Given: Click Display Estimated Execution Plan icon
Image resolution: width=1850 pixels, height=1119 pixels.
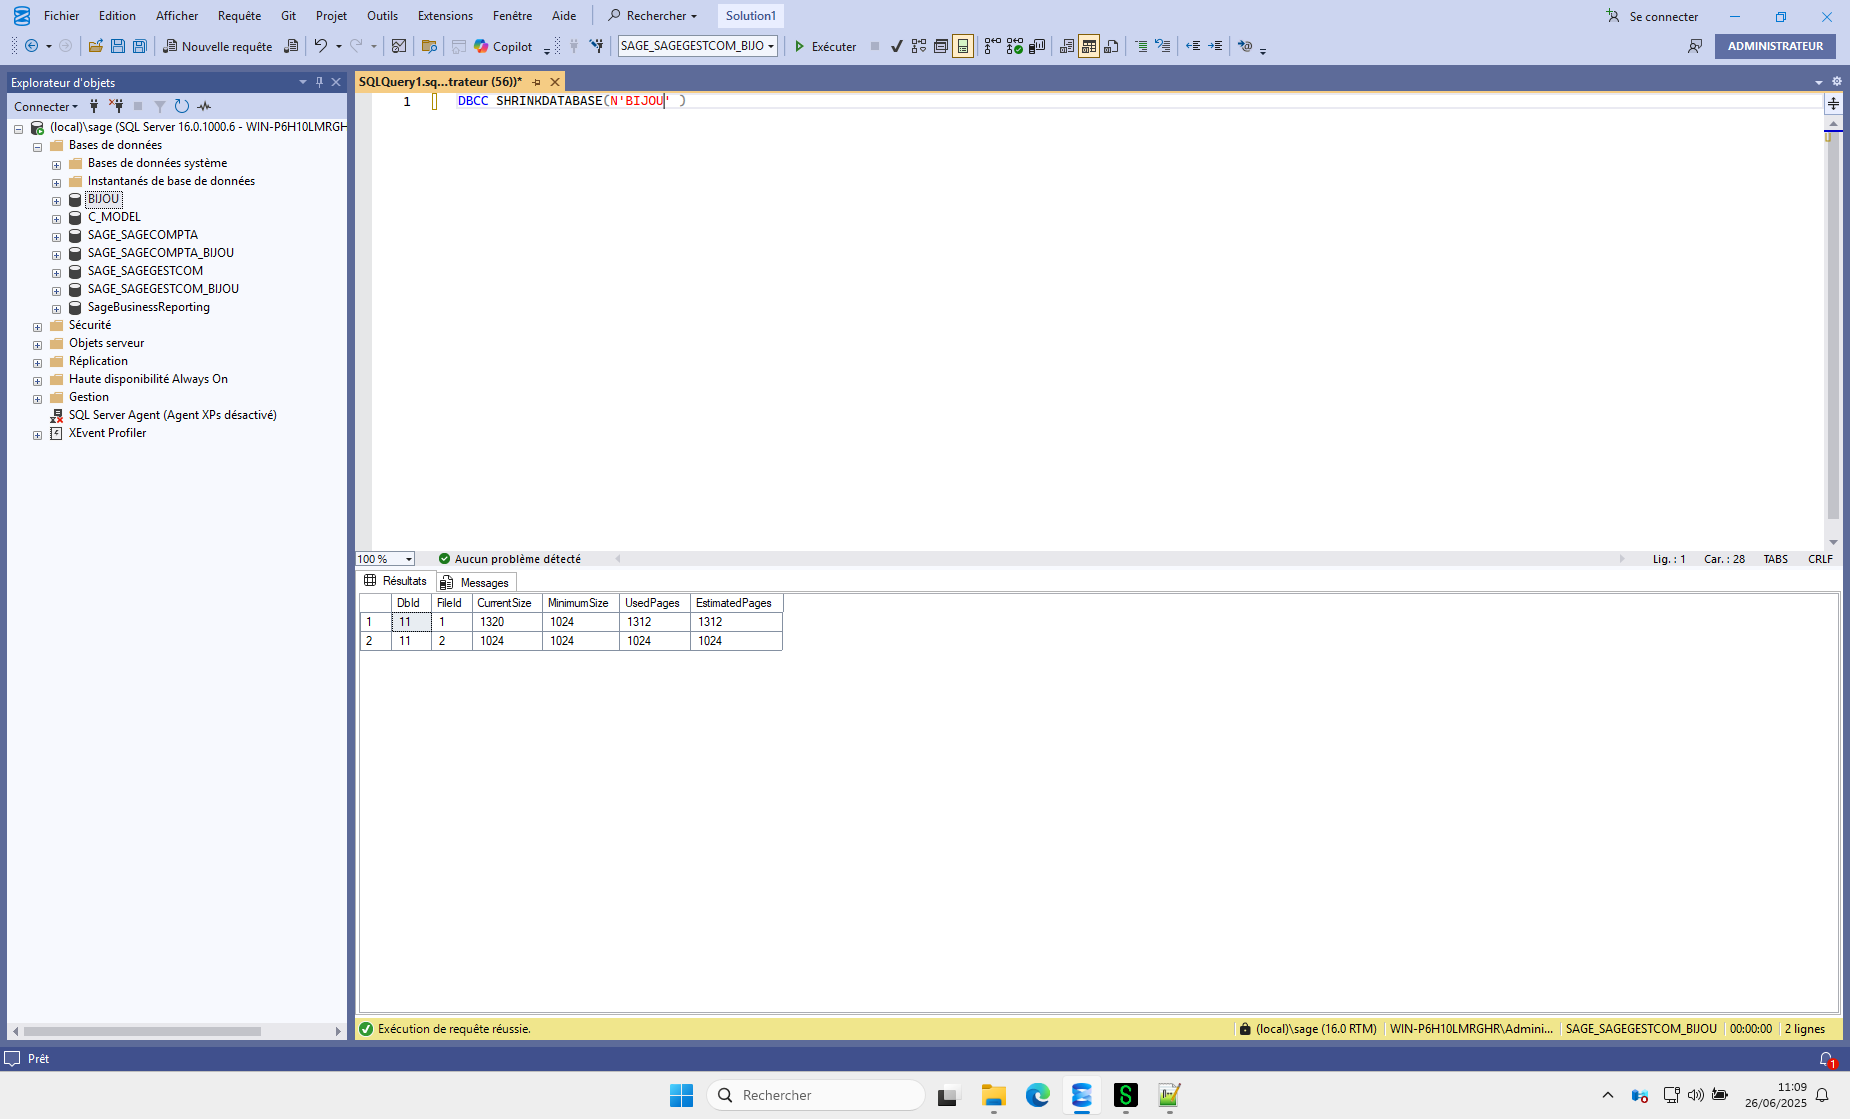Looking at the screenshot, I should (919, 46).
